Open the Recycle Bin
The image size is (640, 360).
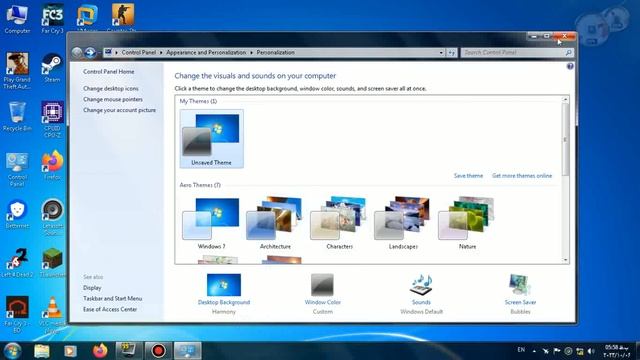pos(17,117)
